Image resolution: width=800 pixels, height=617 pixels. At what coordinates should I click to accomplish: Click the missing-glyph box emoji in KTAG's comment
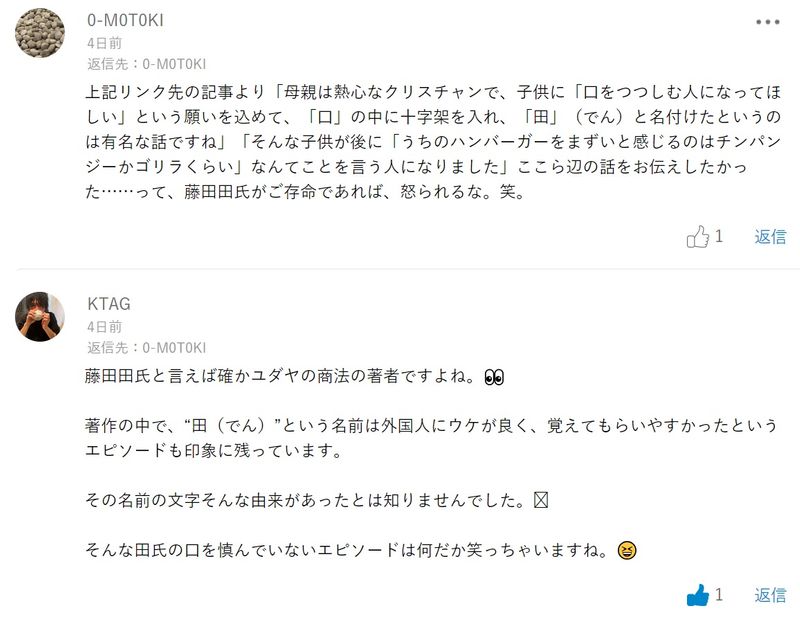pyautogui.click(x=541, y=500)
